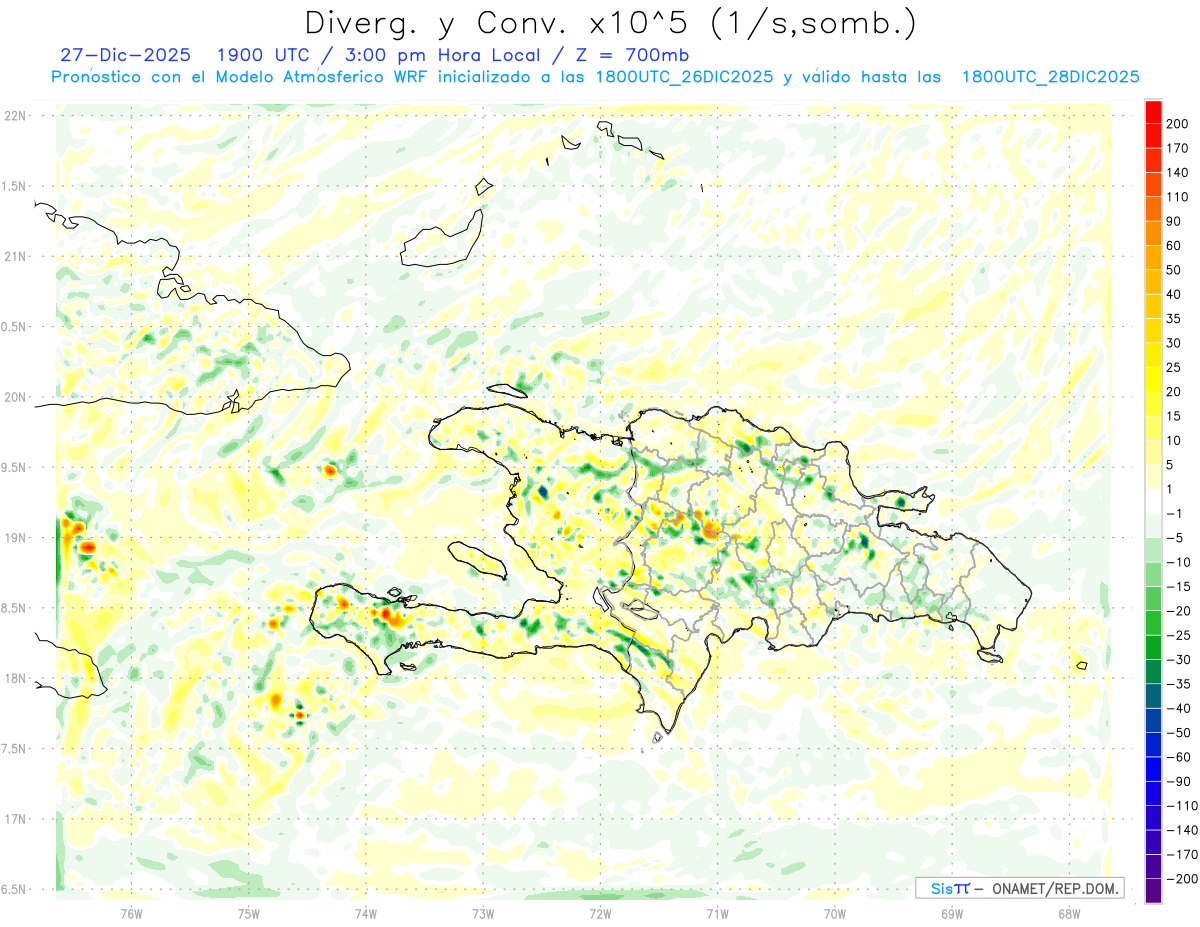The image size is (1200, 927).
Task: Click the '75W' longitude axis label
Action: tap(249, 914)
